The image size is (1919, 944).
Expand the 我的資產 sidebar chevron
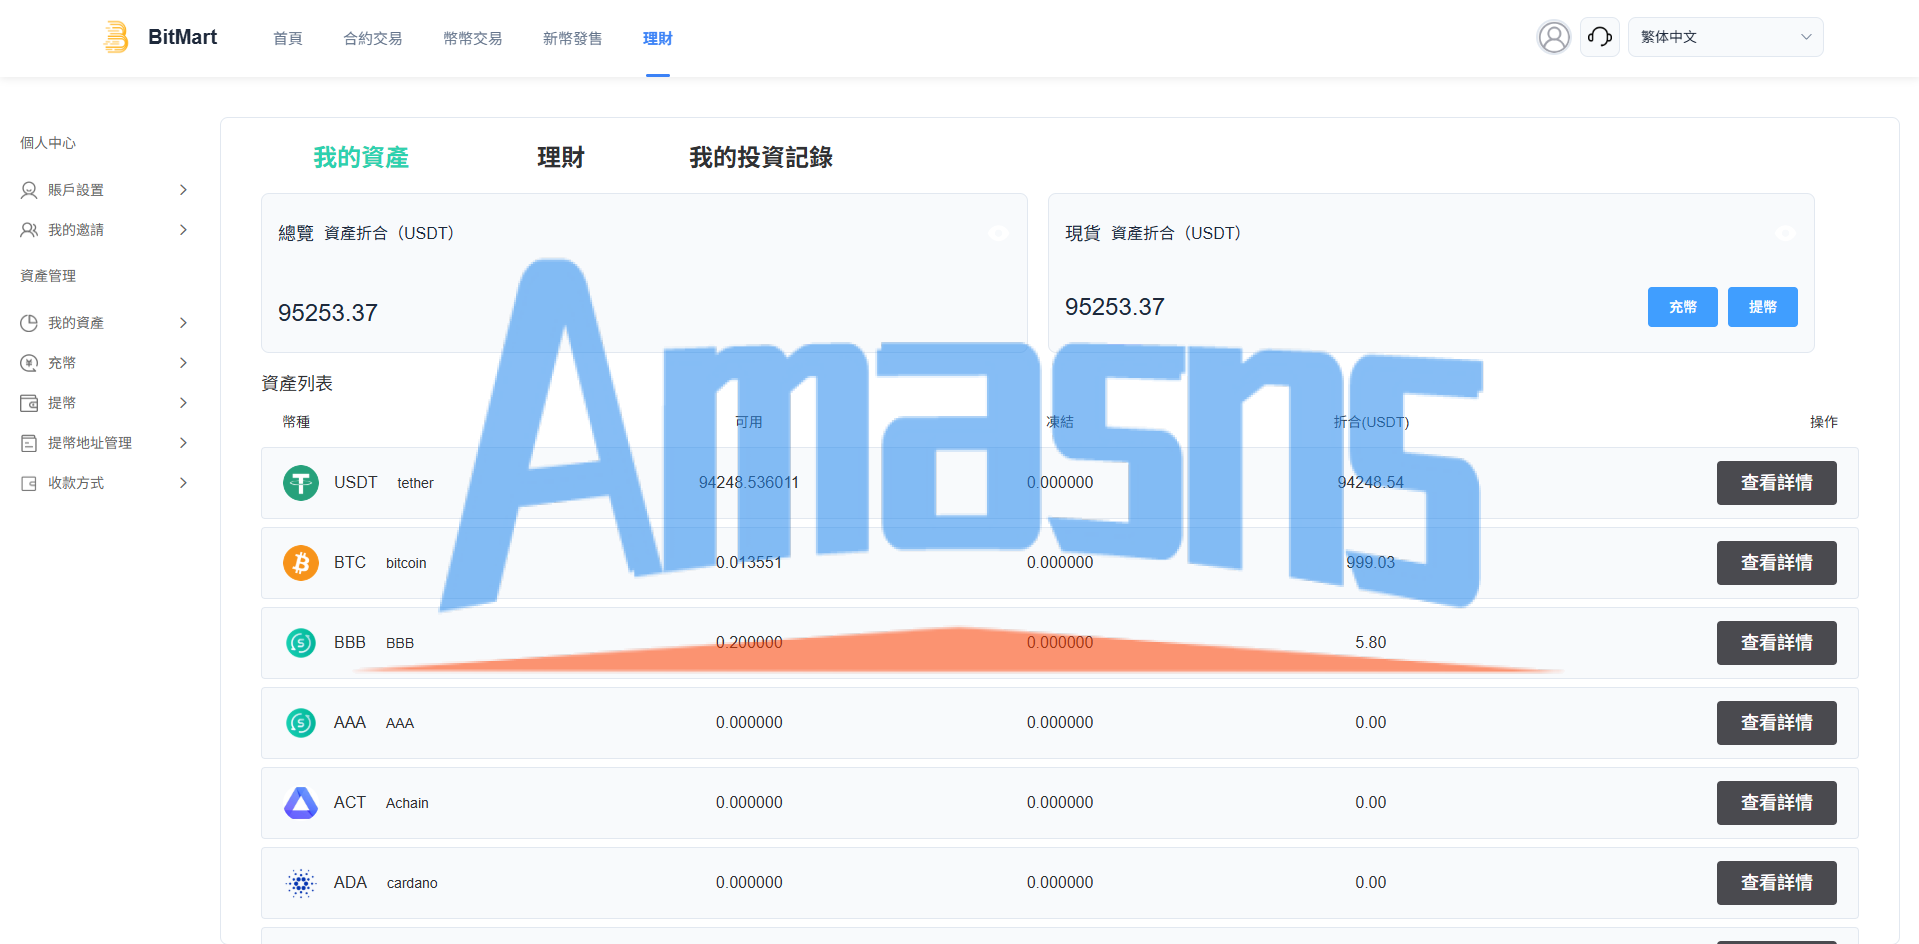pyautogui.click(x=183, y=323)
